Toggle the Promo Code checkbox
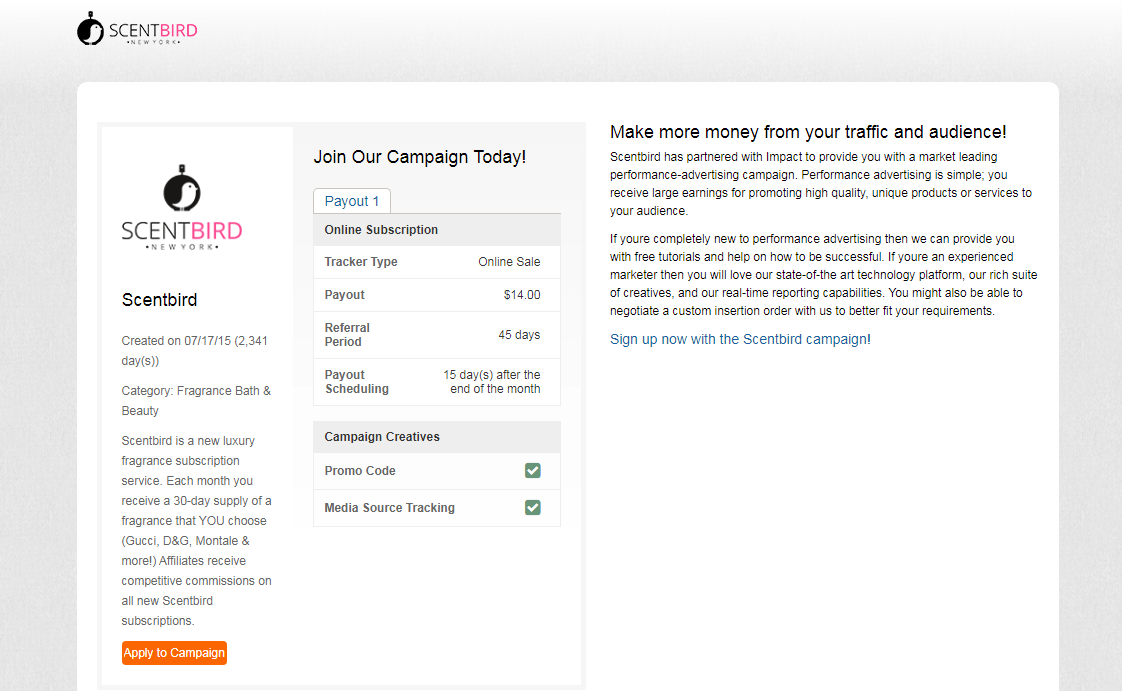This screenshot has width=1122, height=691. coord(532,471)
